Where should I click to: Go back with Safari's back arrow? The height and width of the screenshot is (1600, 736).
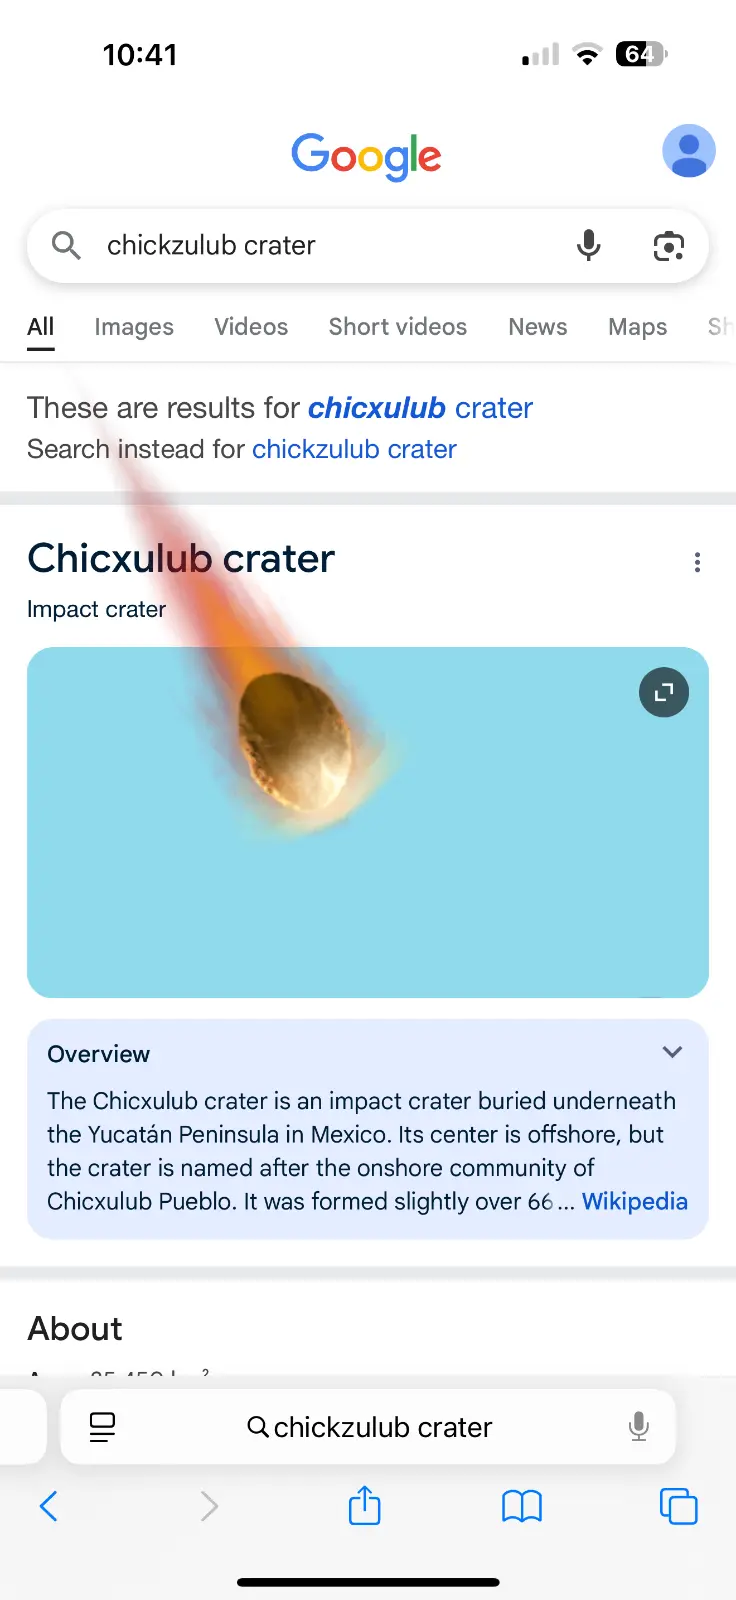pos(48,1506)
